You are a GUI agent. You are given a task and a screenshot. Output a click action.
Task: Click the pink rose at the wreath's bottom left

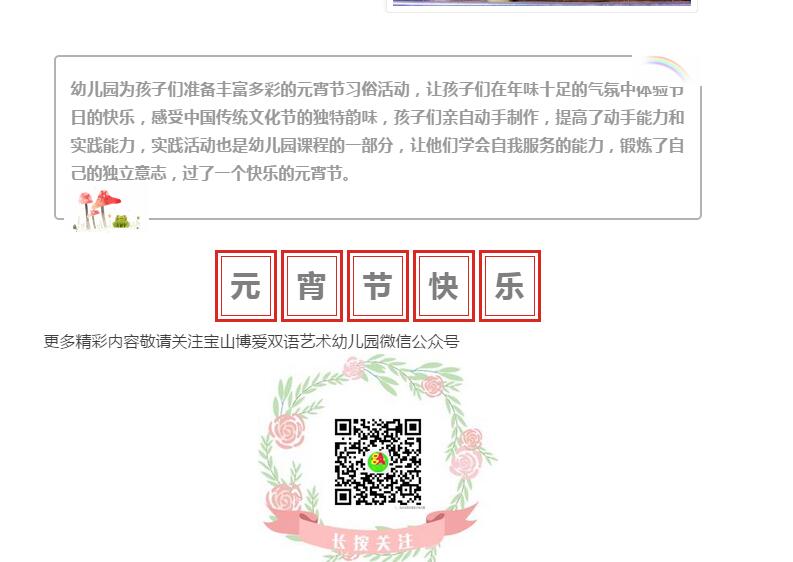click(283, 498)
